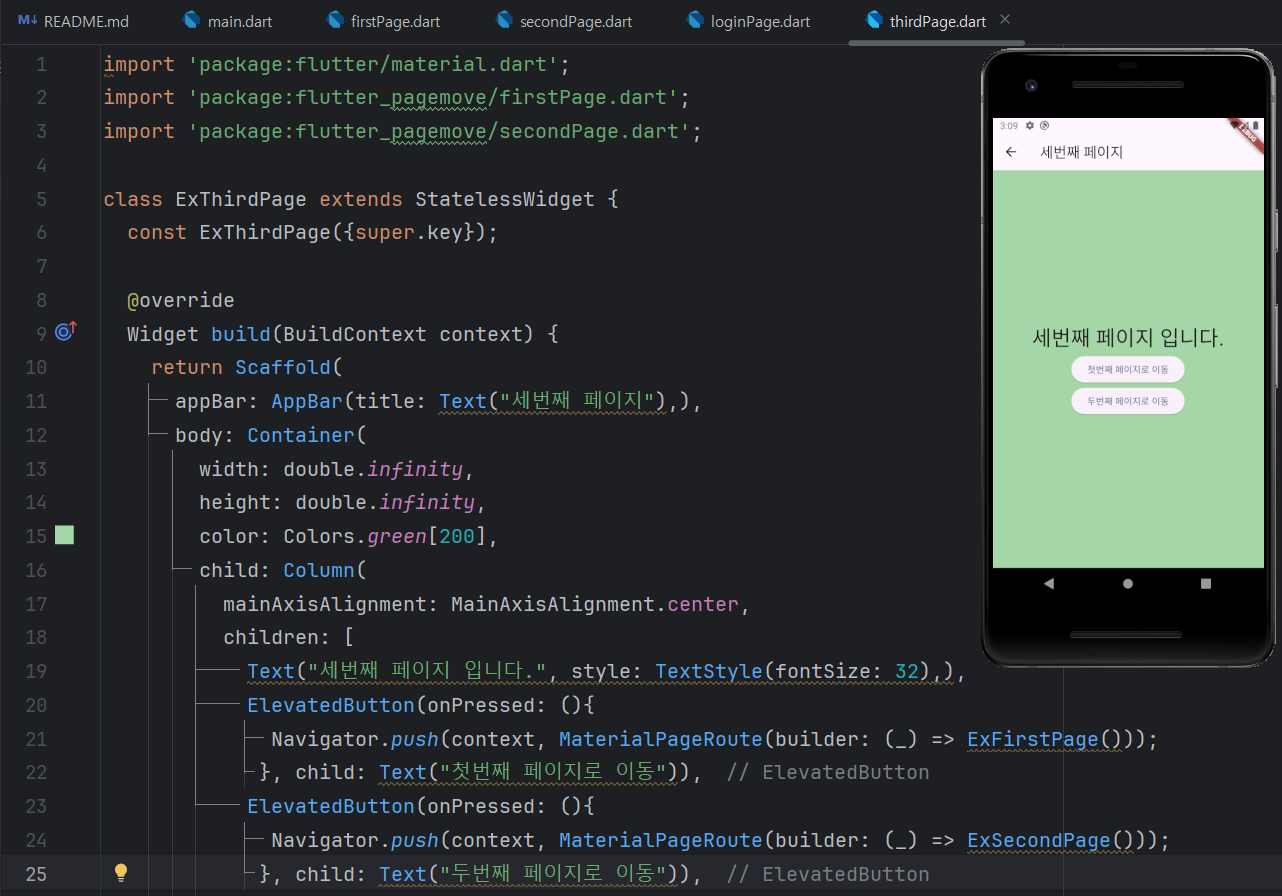
Task: Click infinity on the width line
Action: 415,469
